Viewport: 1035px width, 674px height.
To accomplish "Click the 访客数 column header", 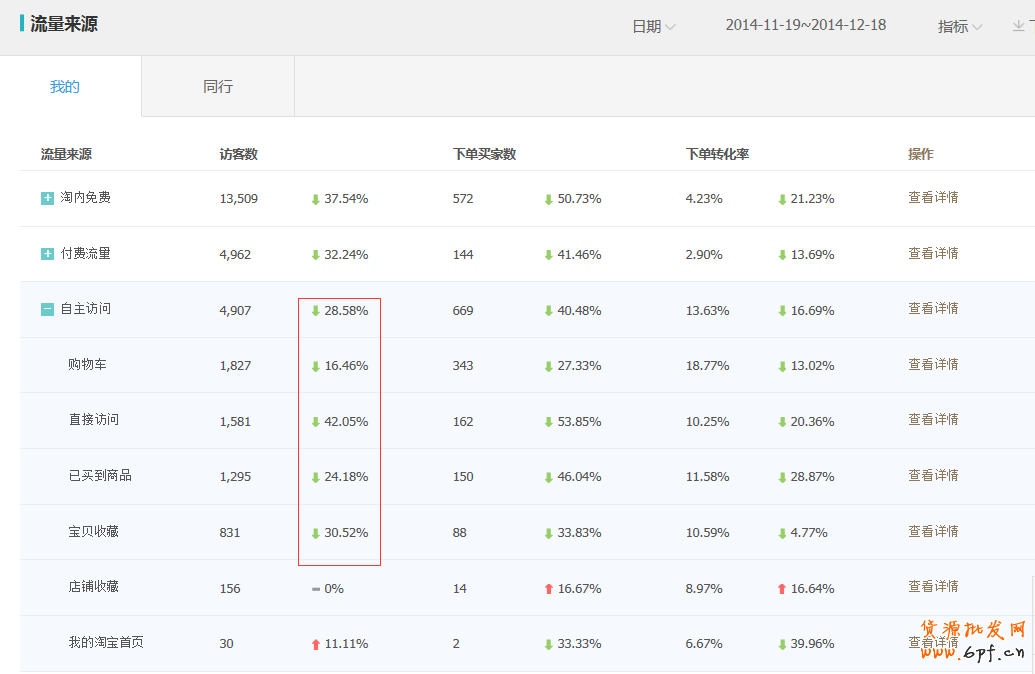I will [x=239, y=154].
